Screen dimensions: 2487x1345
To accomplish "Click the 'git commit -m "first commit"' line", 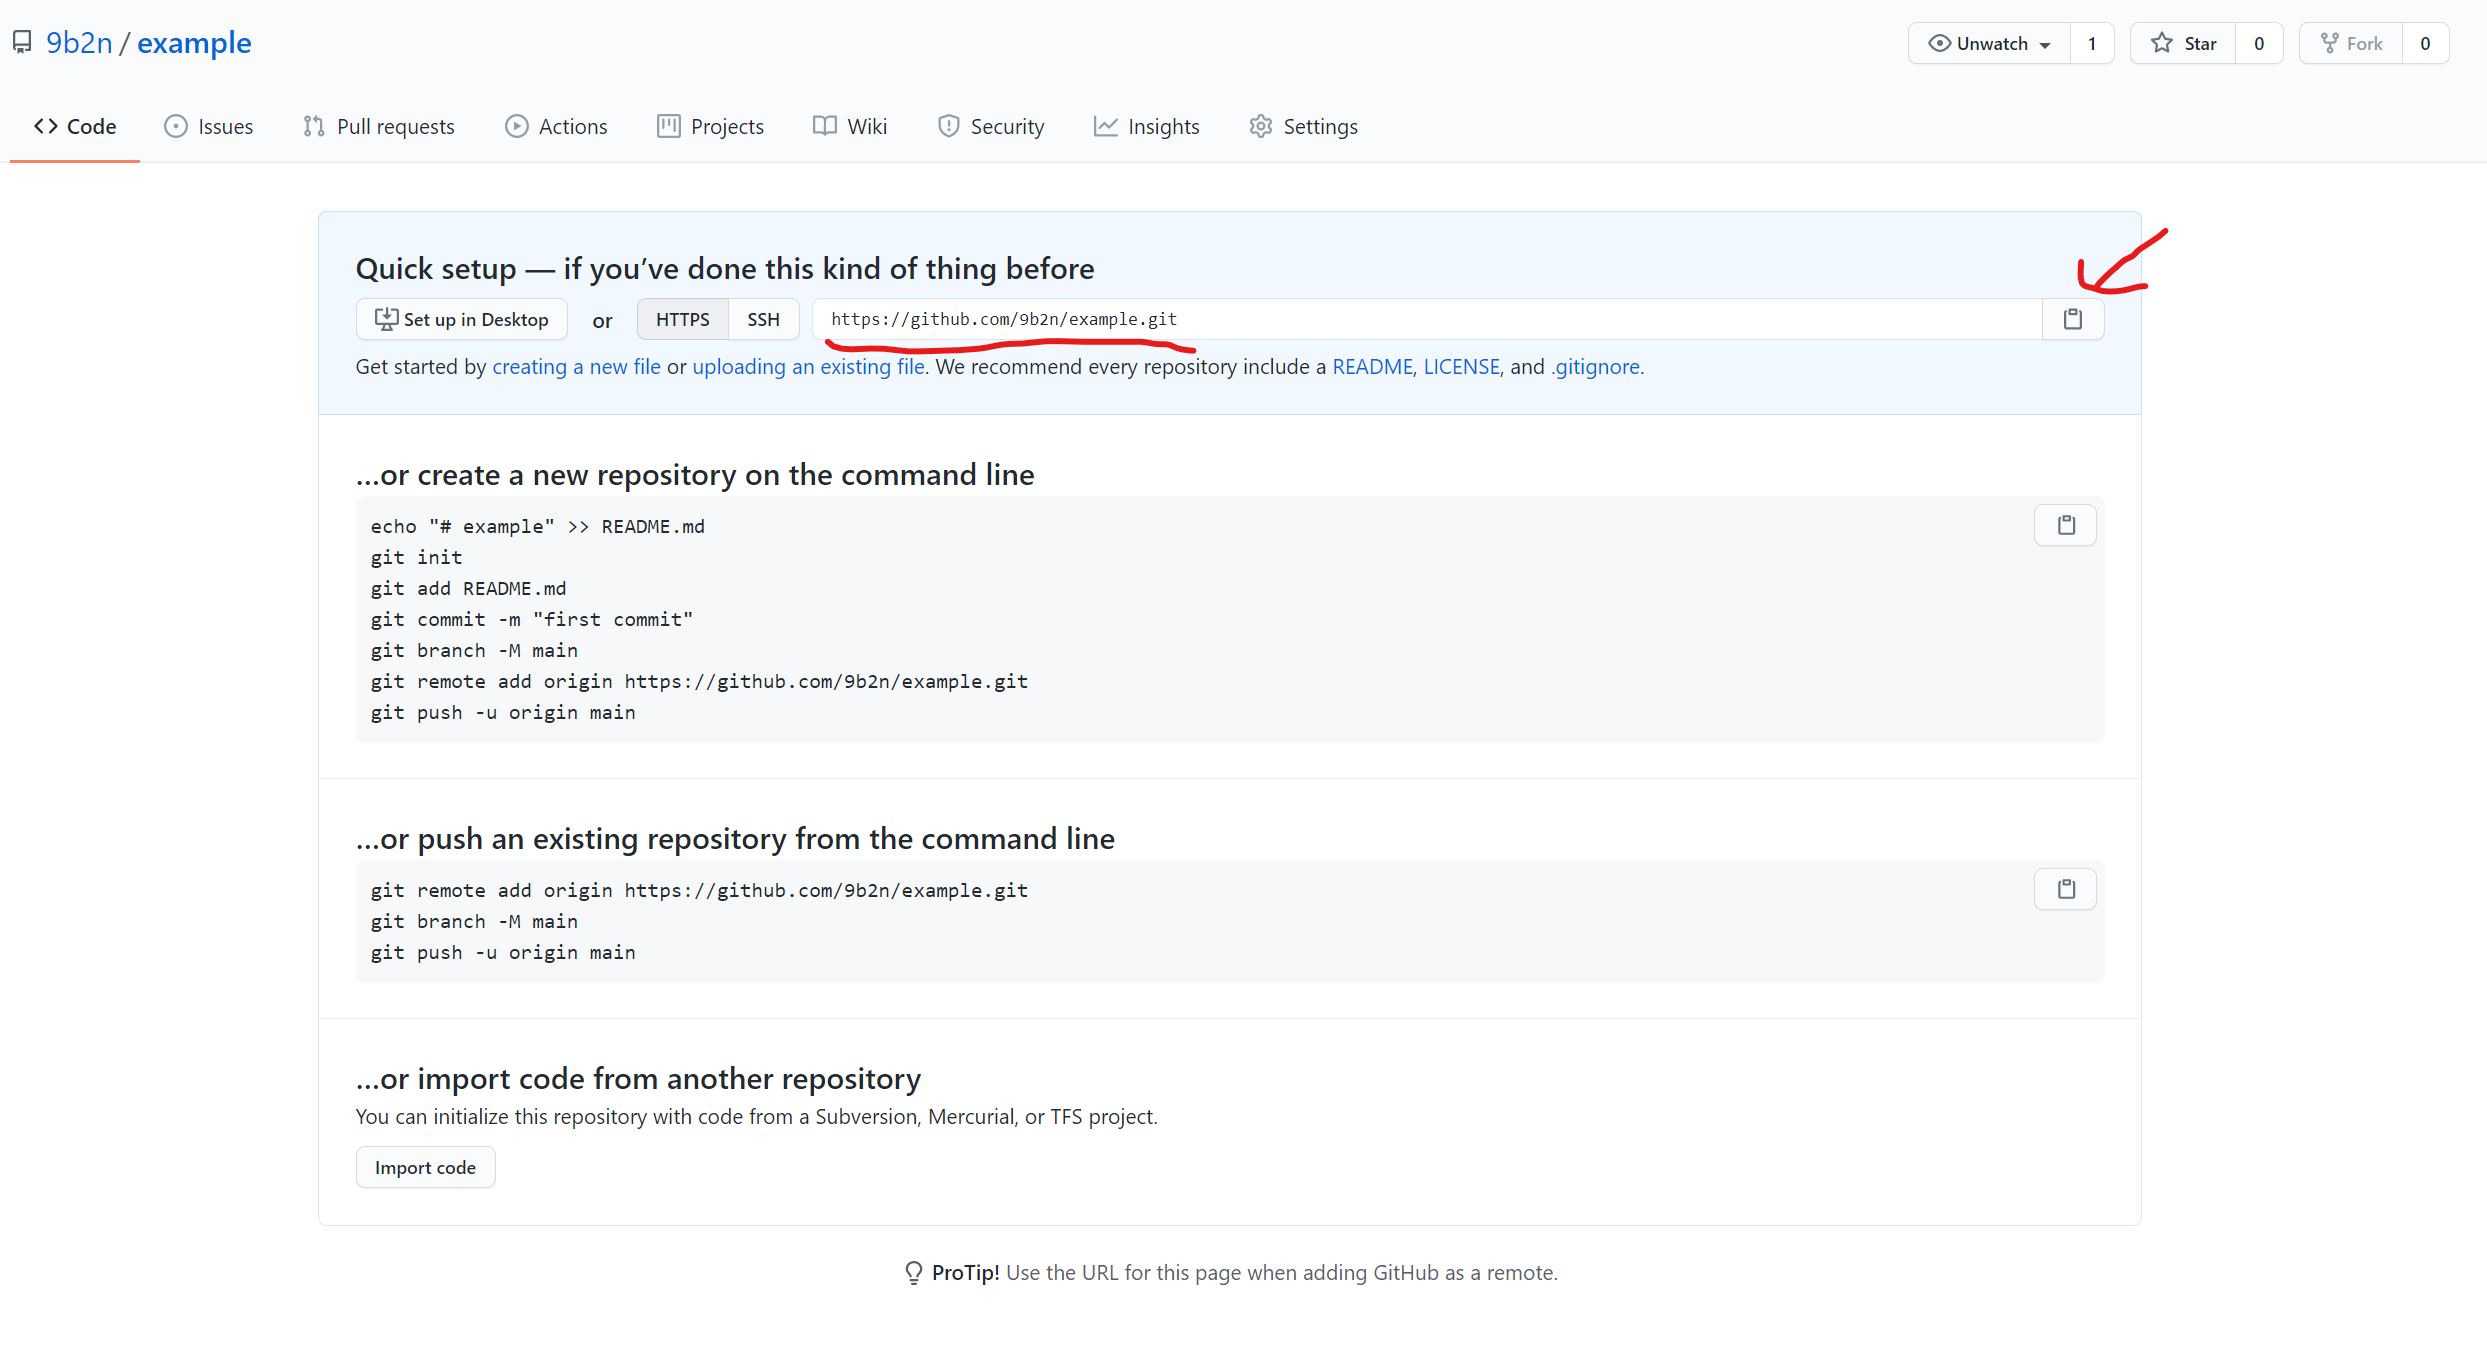I will click(x=532, y=619).
